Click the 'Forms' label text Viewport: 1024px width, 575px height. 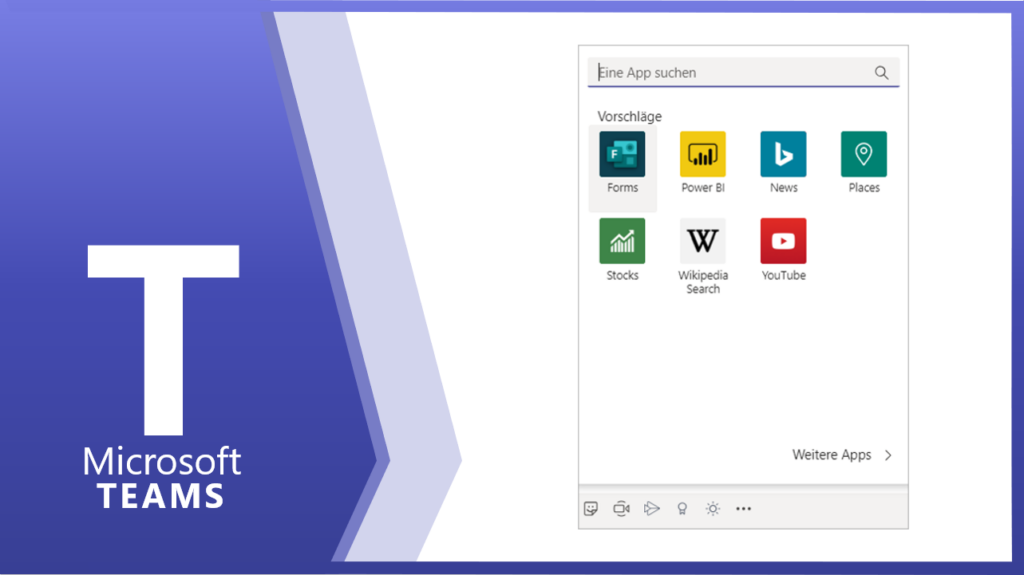pos(622,188)
